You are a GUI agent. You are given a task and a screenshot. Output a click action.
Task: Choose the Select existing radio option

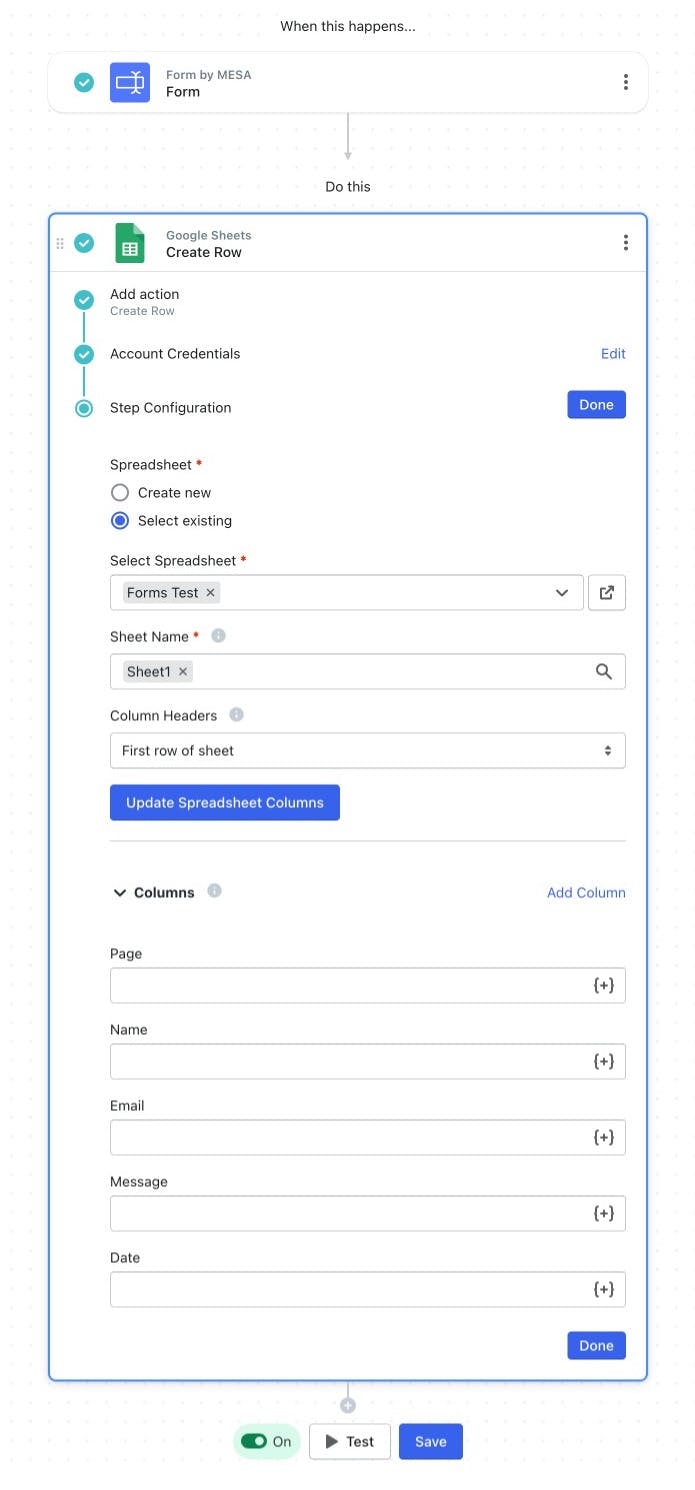point(120,520)
